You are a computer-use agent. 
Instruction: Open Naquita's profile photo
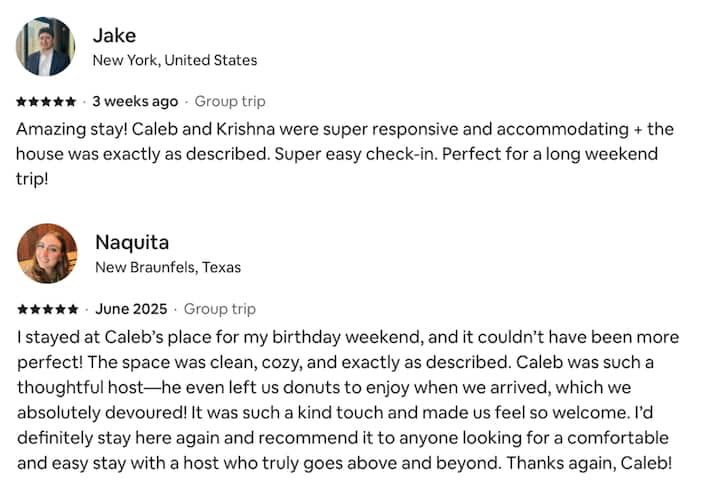click(47, 253)
